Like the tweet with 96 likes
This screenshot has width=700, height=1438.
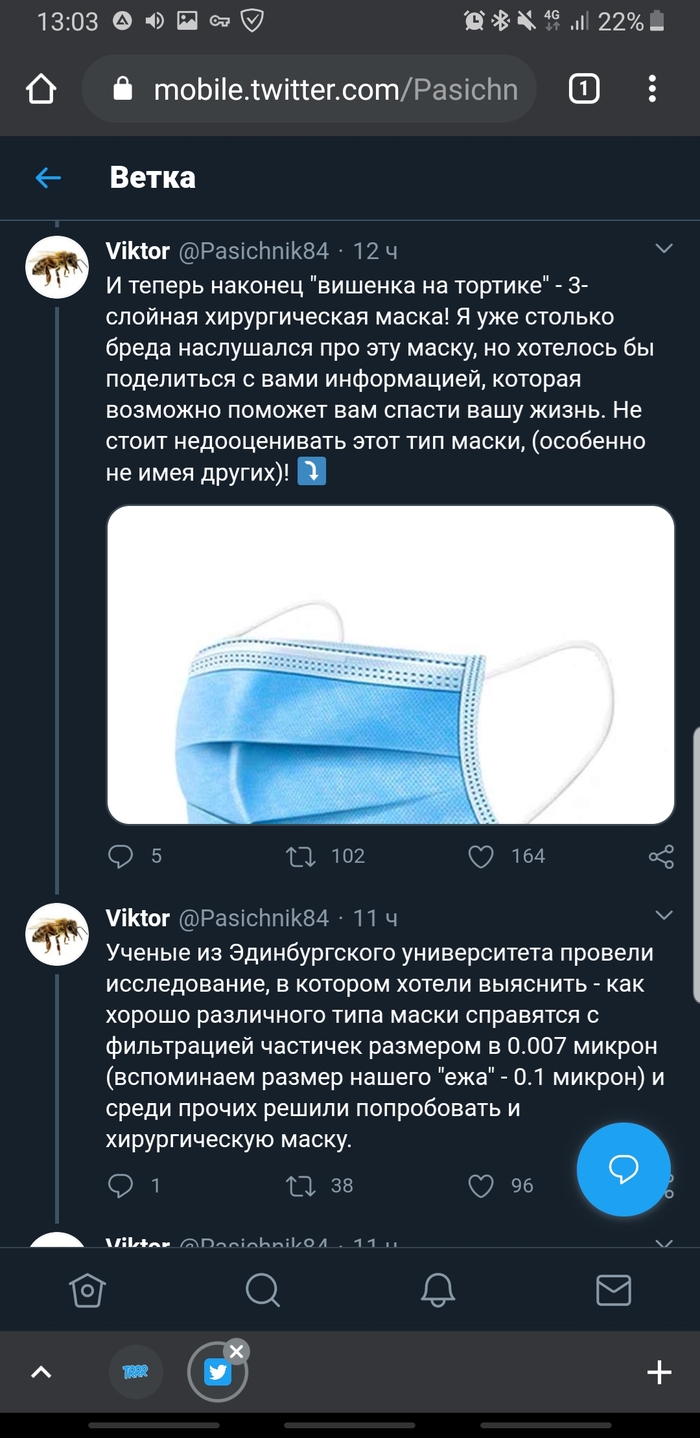(481, 1186)
